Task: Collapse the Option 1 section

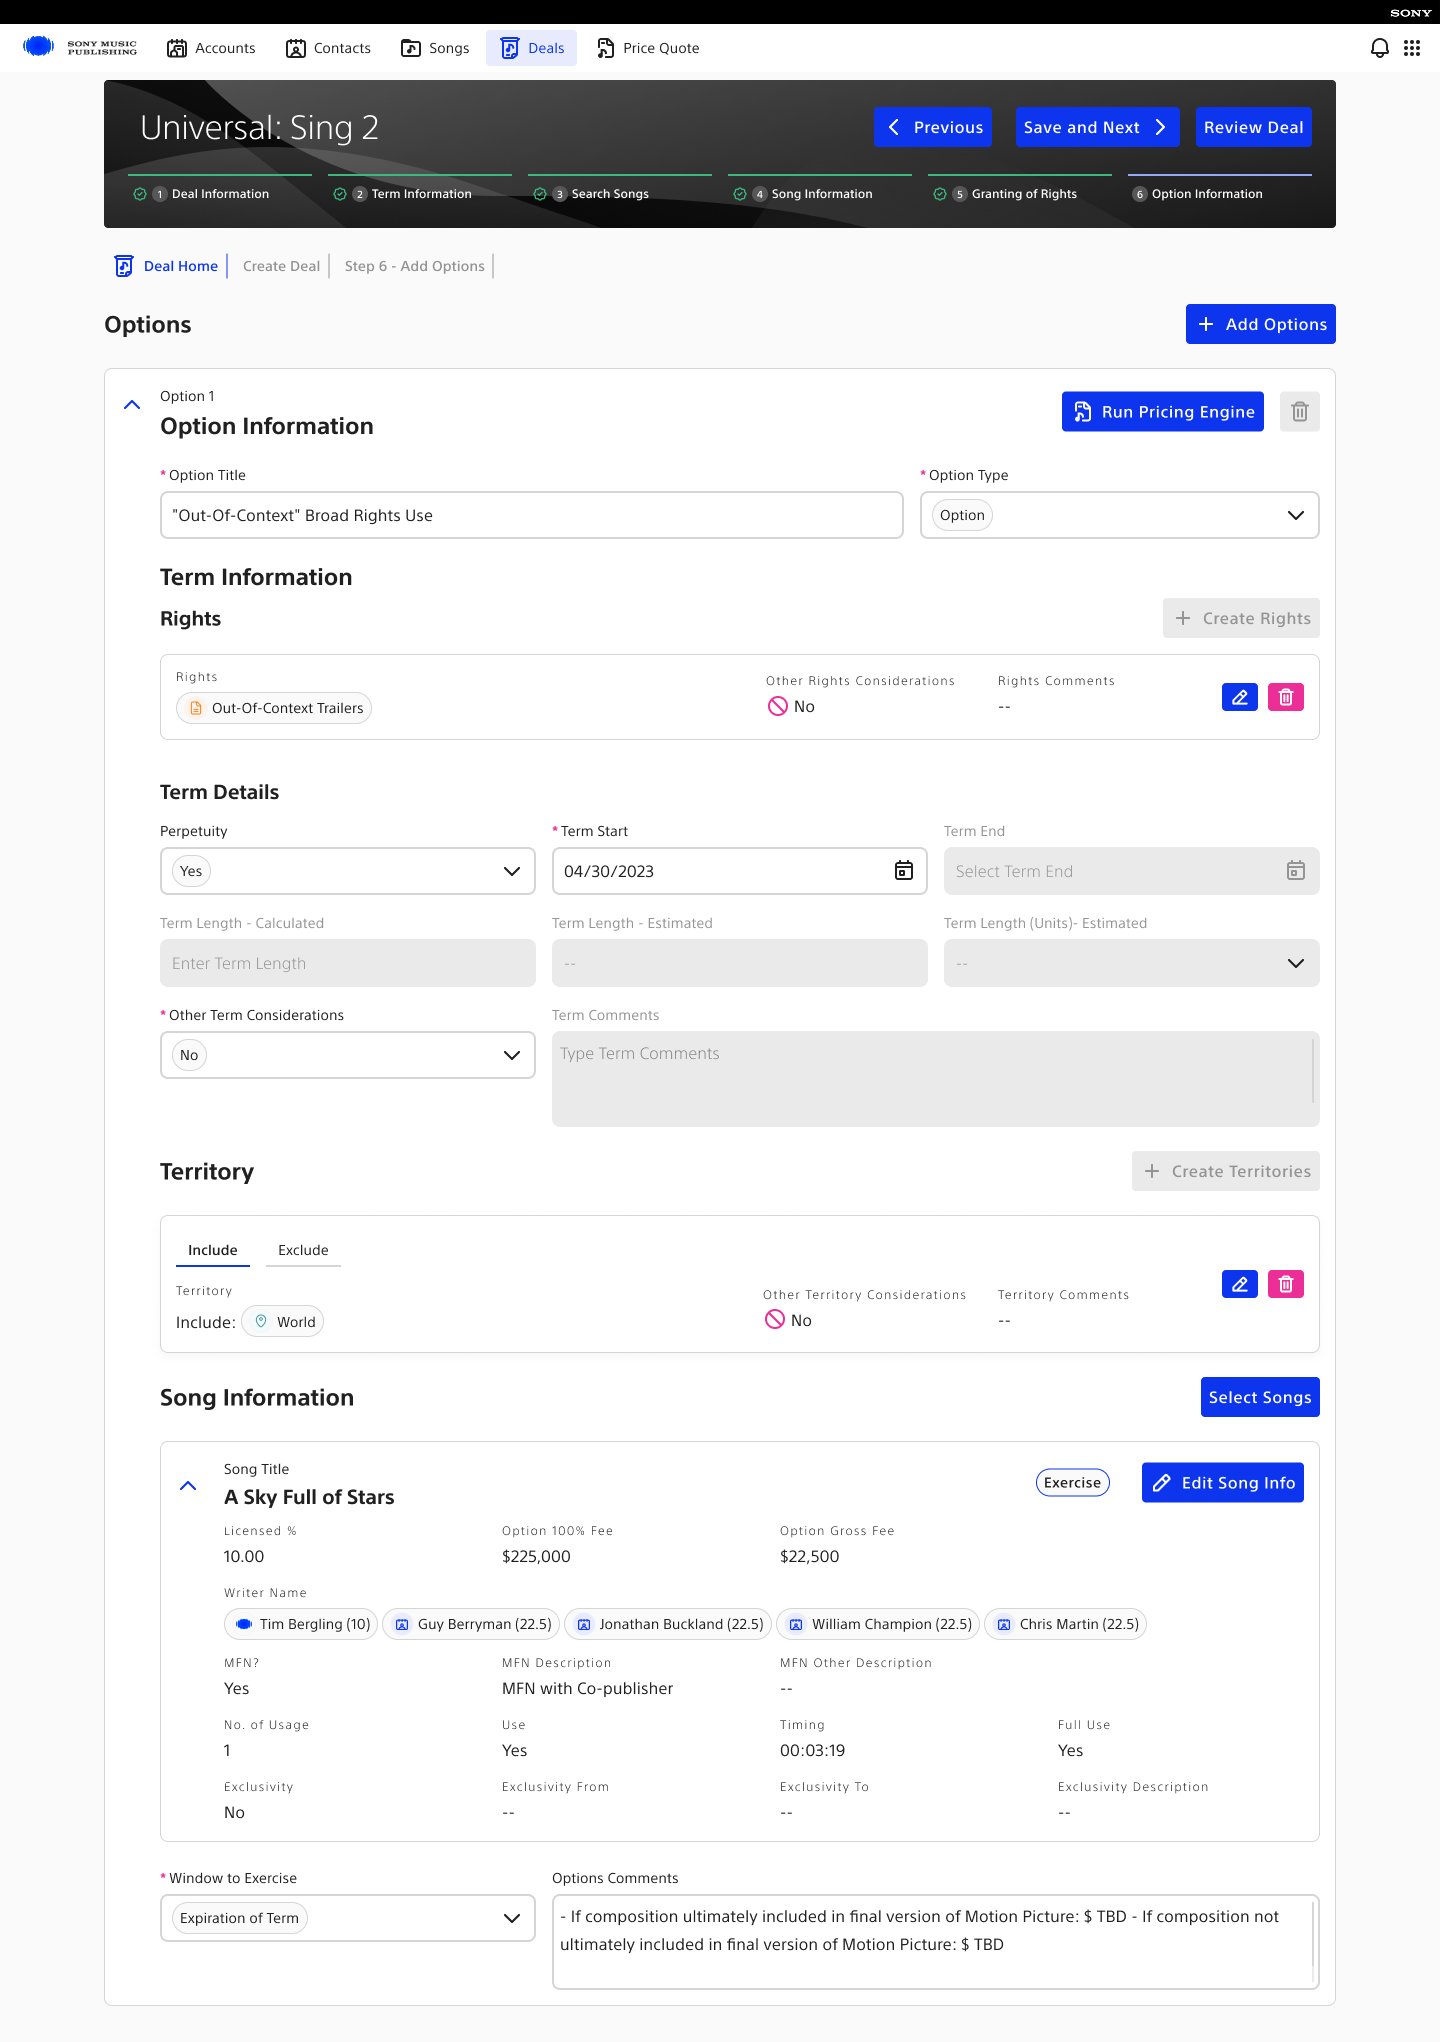Action: click(132, 405)
